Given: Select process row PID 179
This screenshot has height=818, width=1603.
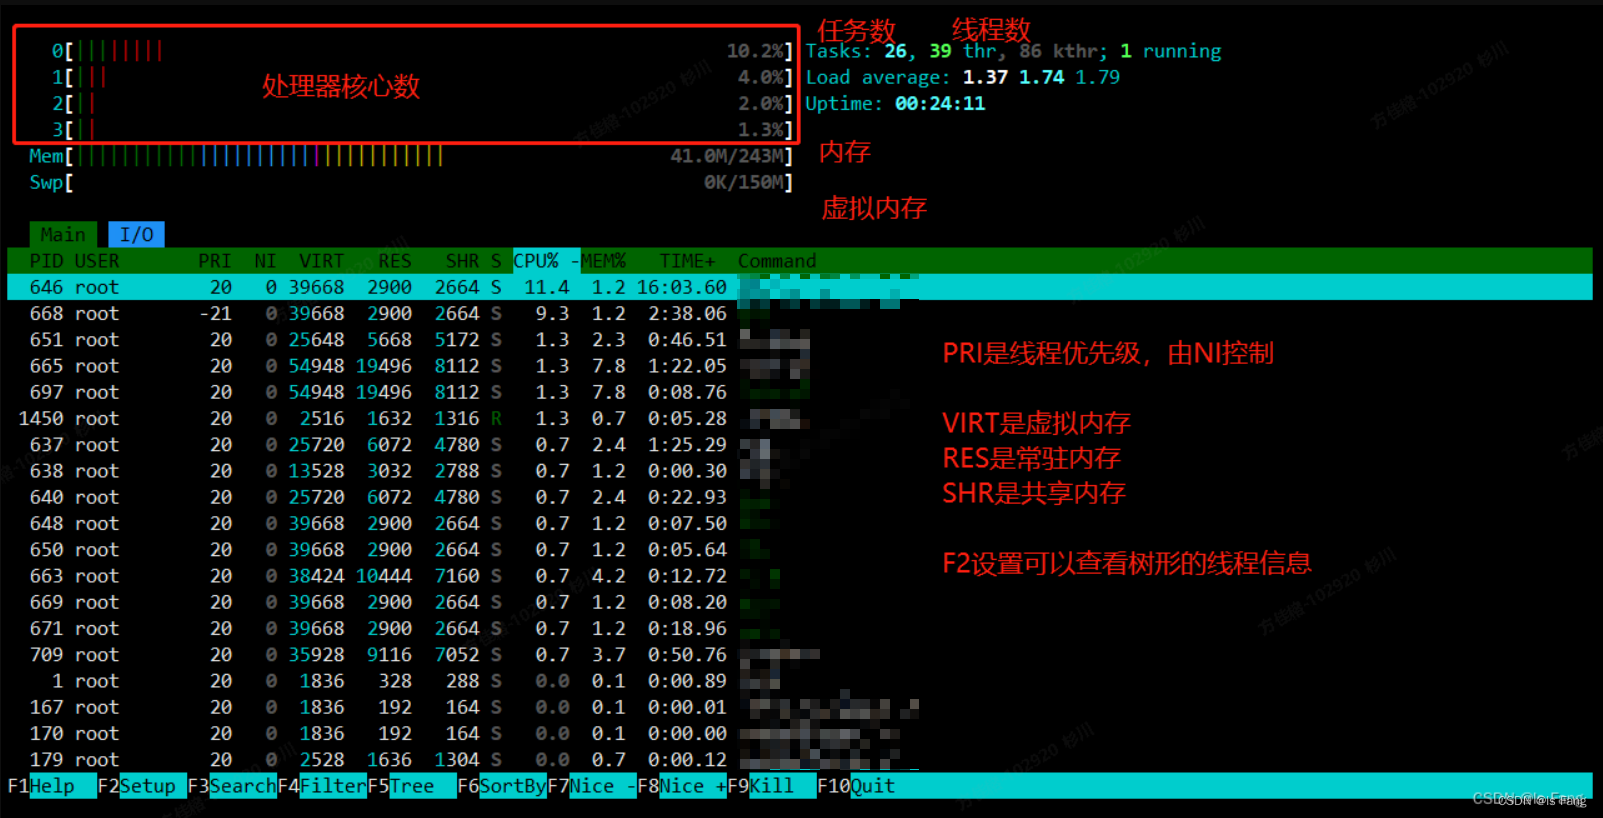Looking at the screenshot, I should 800,760.
